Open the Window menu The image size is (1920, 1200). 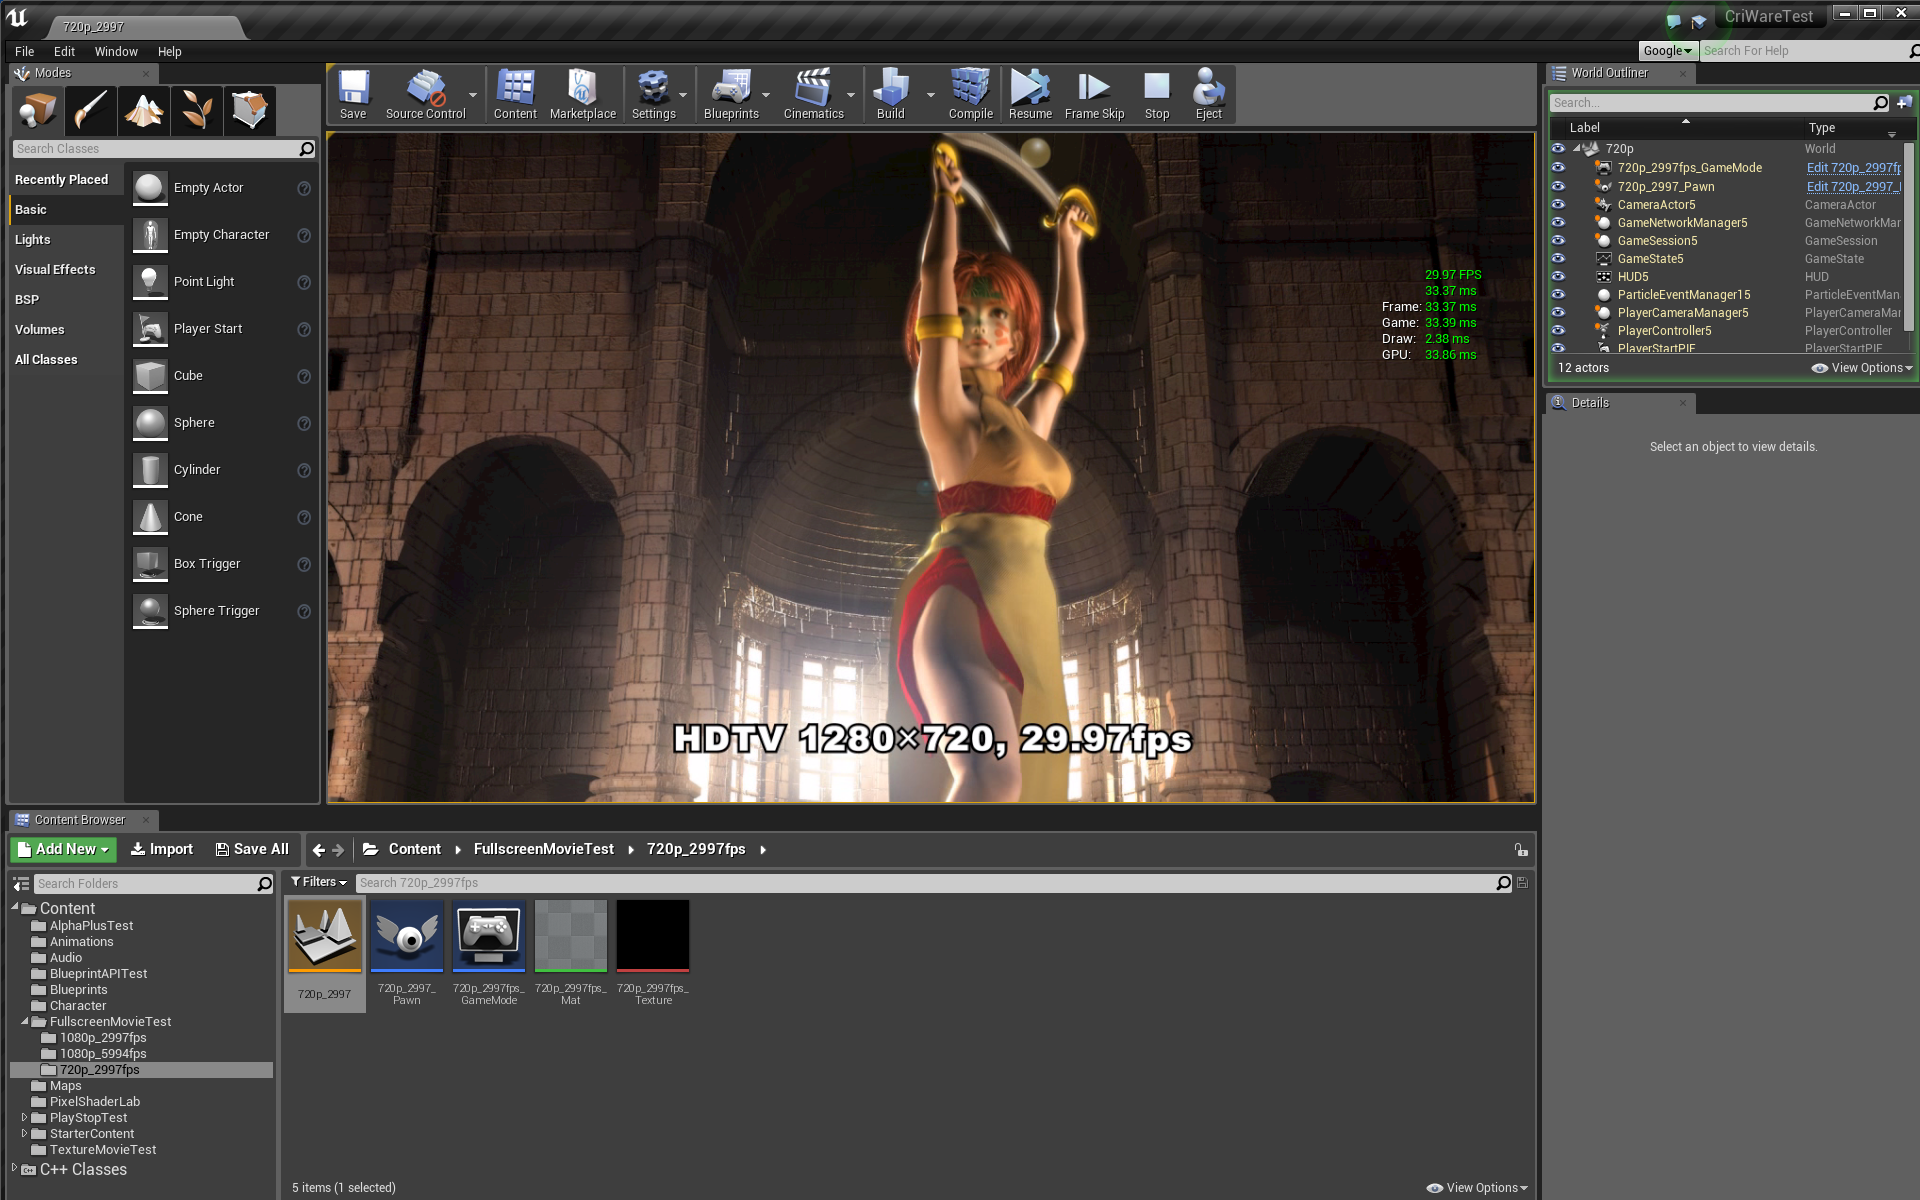point(116,51)
